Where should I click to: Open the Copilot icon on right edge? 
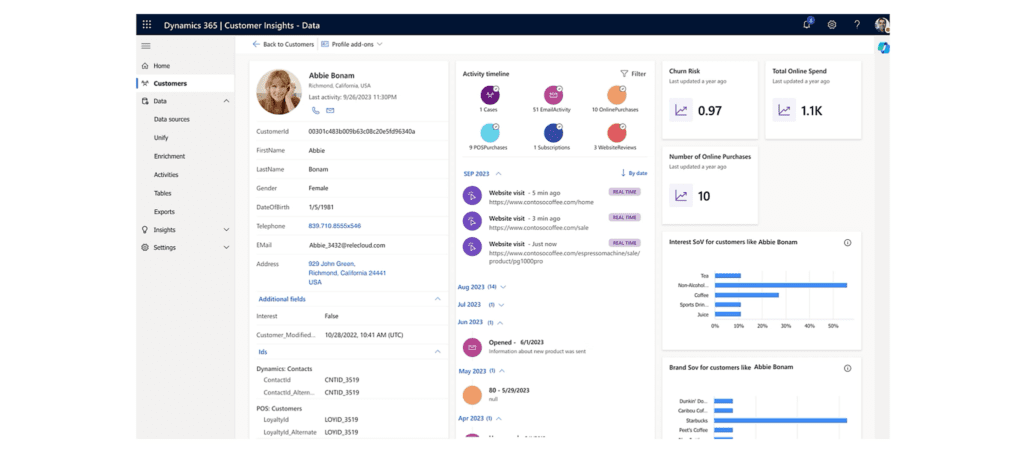point(883,48)
